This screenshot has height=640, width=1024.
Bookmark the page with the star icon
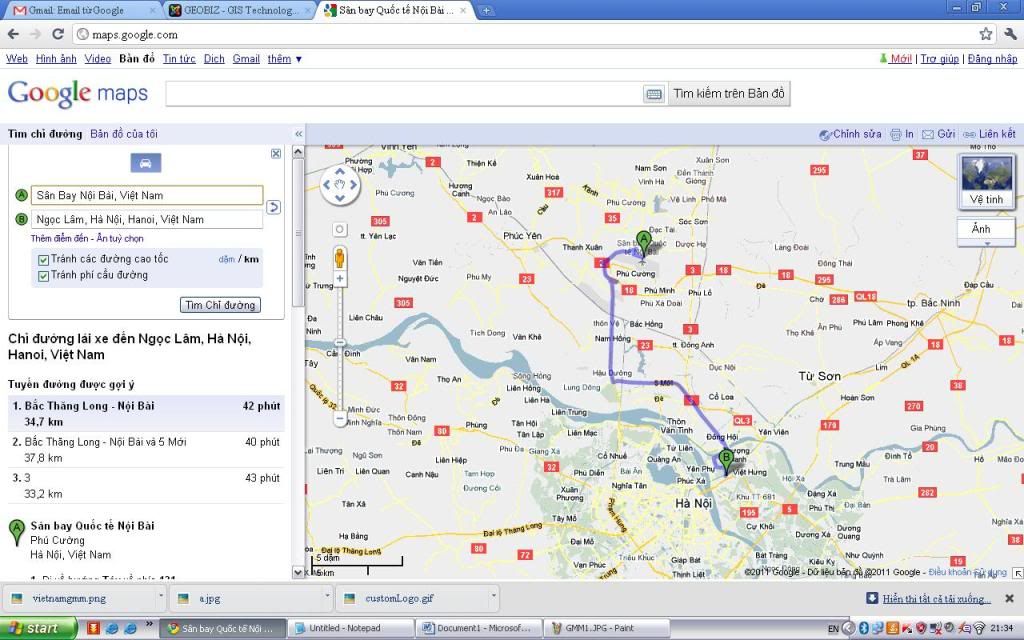(x=986, y=34)
